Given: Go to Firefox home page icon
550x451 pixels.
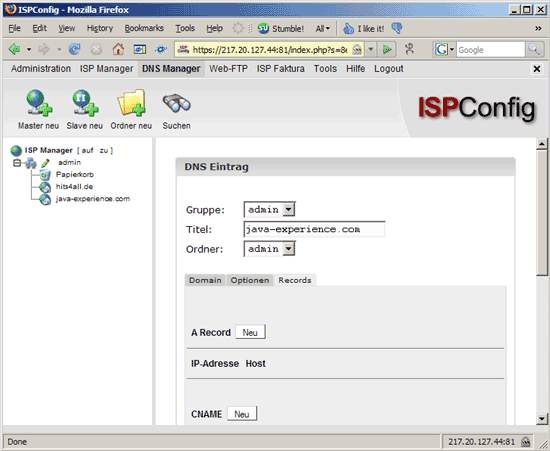Looking at the screenshot, I should pyautogui.click(x=118, y=49).
